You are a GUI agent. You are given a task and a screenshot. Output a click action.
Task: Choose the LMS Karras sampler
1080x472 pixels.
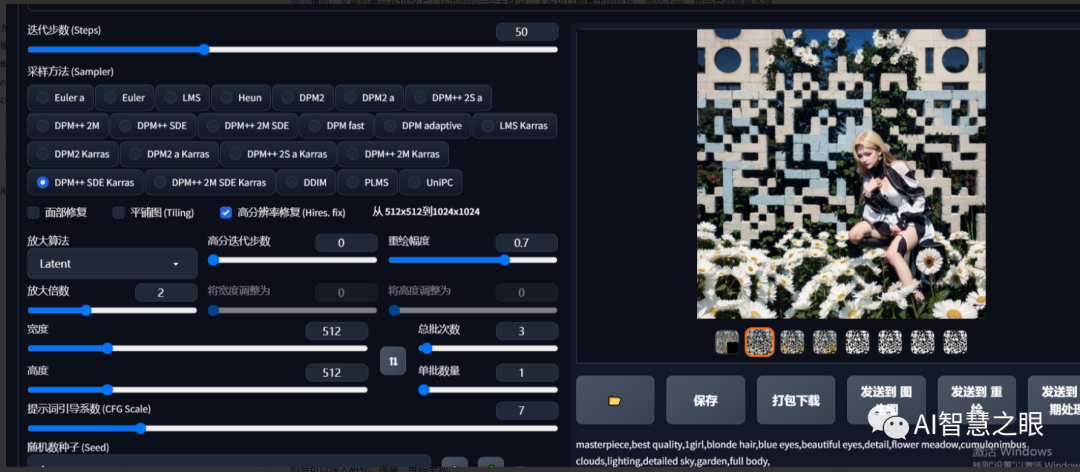pyautogui.click(x=515, y=126)
